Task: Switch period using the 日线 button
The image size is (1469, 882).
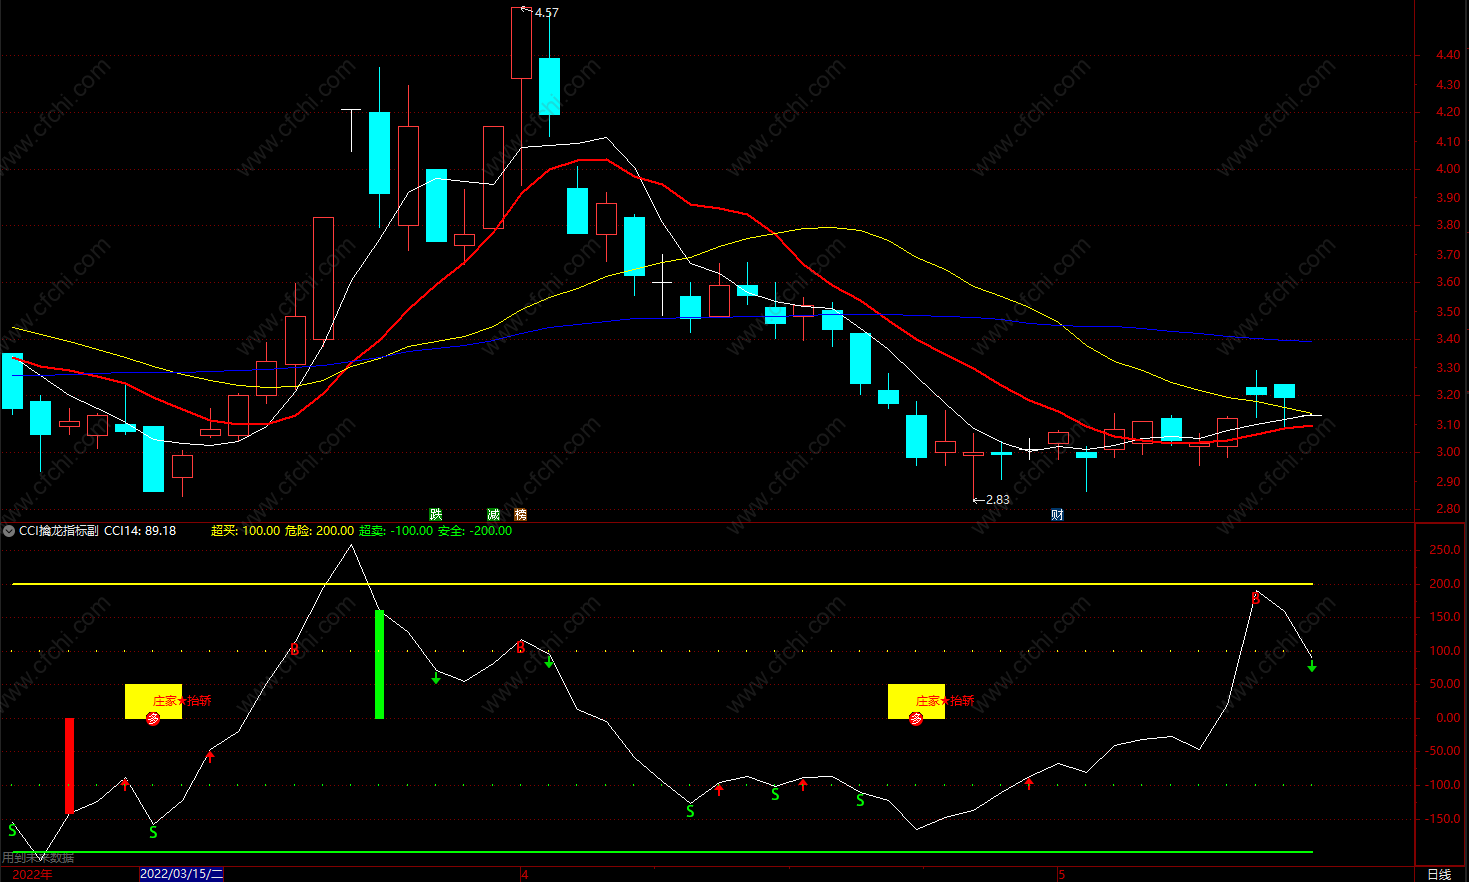Action: 1438,874
